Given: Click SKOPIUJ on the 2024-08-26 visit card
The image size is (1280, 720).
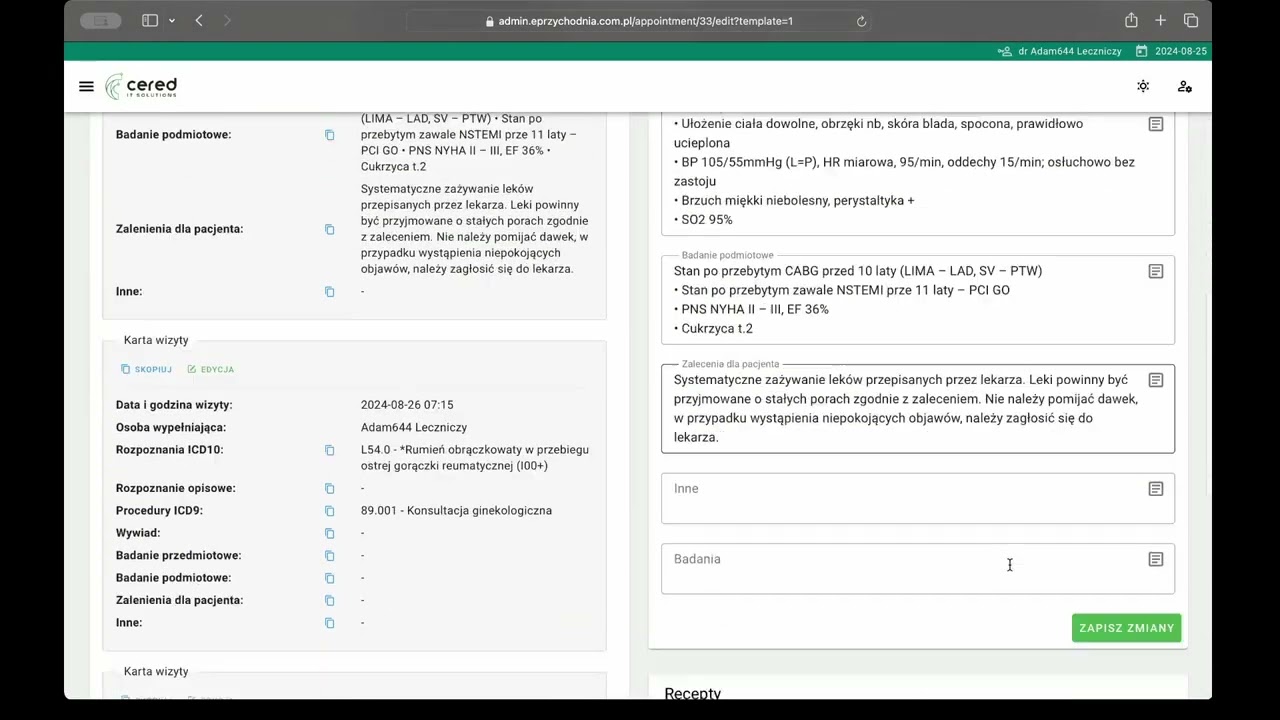Looking at the screenshot, I should 146,369.
